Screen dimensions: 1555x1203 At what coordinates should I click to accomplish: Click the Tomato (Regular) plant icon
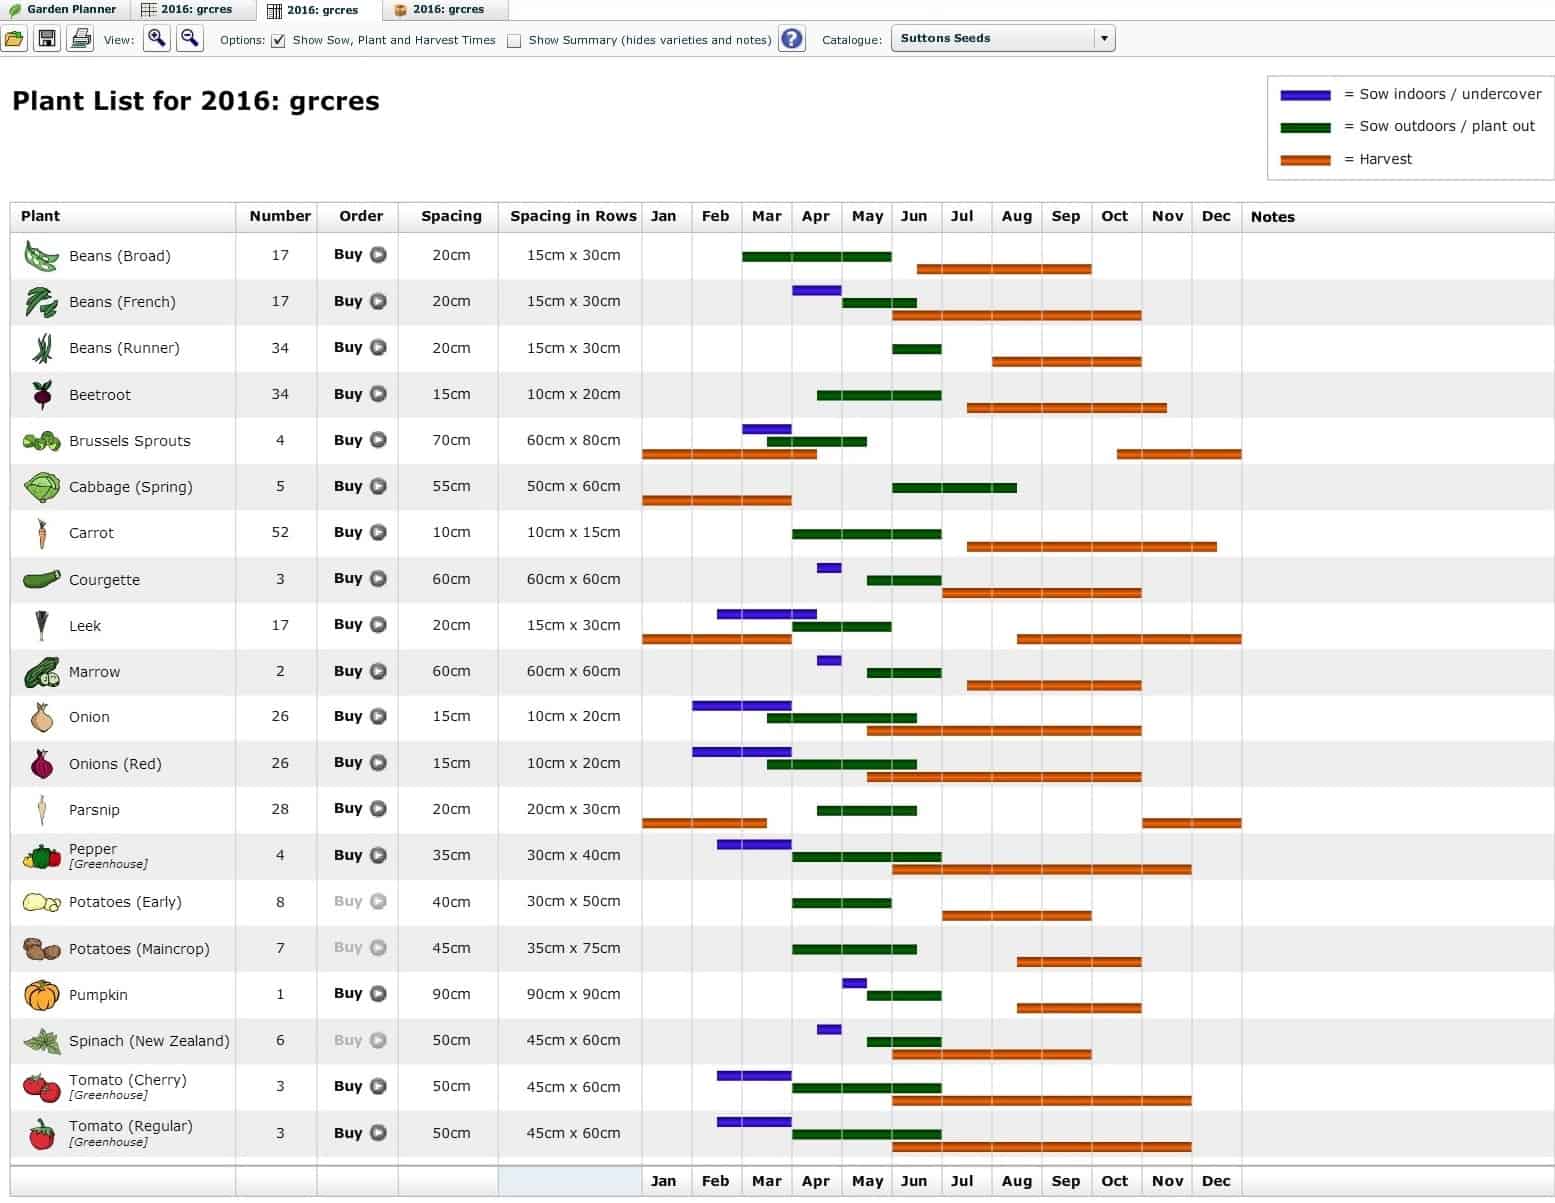42,1134
